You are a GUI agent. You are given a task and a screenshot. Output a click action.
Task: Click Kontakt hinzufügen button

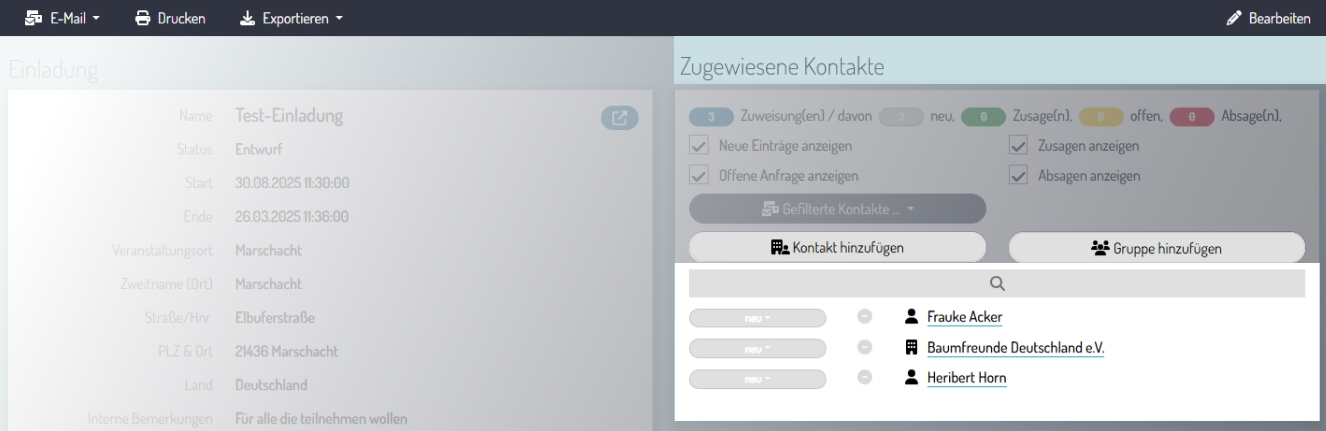837,248
